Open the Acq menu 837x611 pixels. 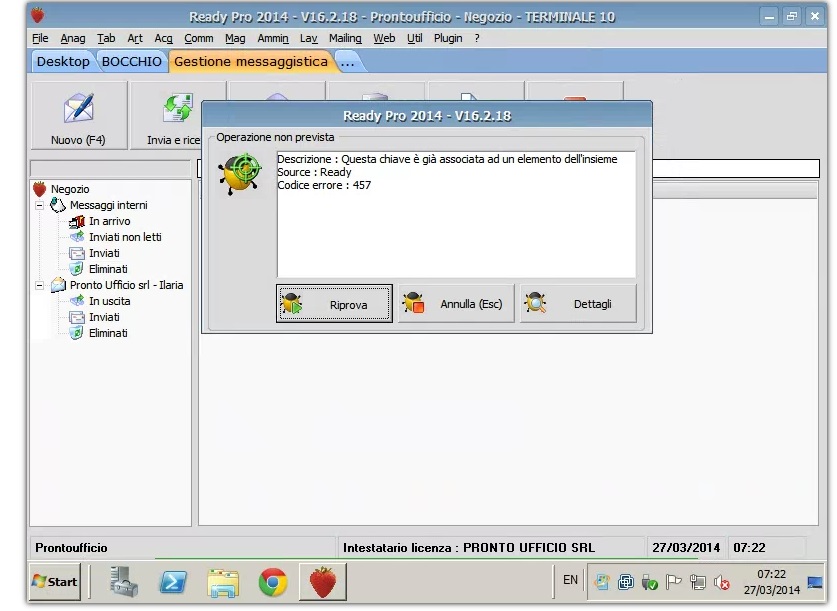(163, 38)
